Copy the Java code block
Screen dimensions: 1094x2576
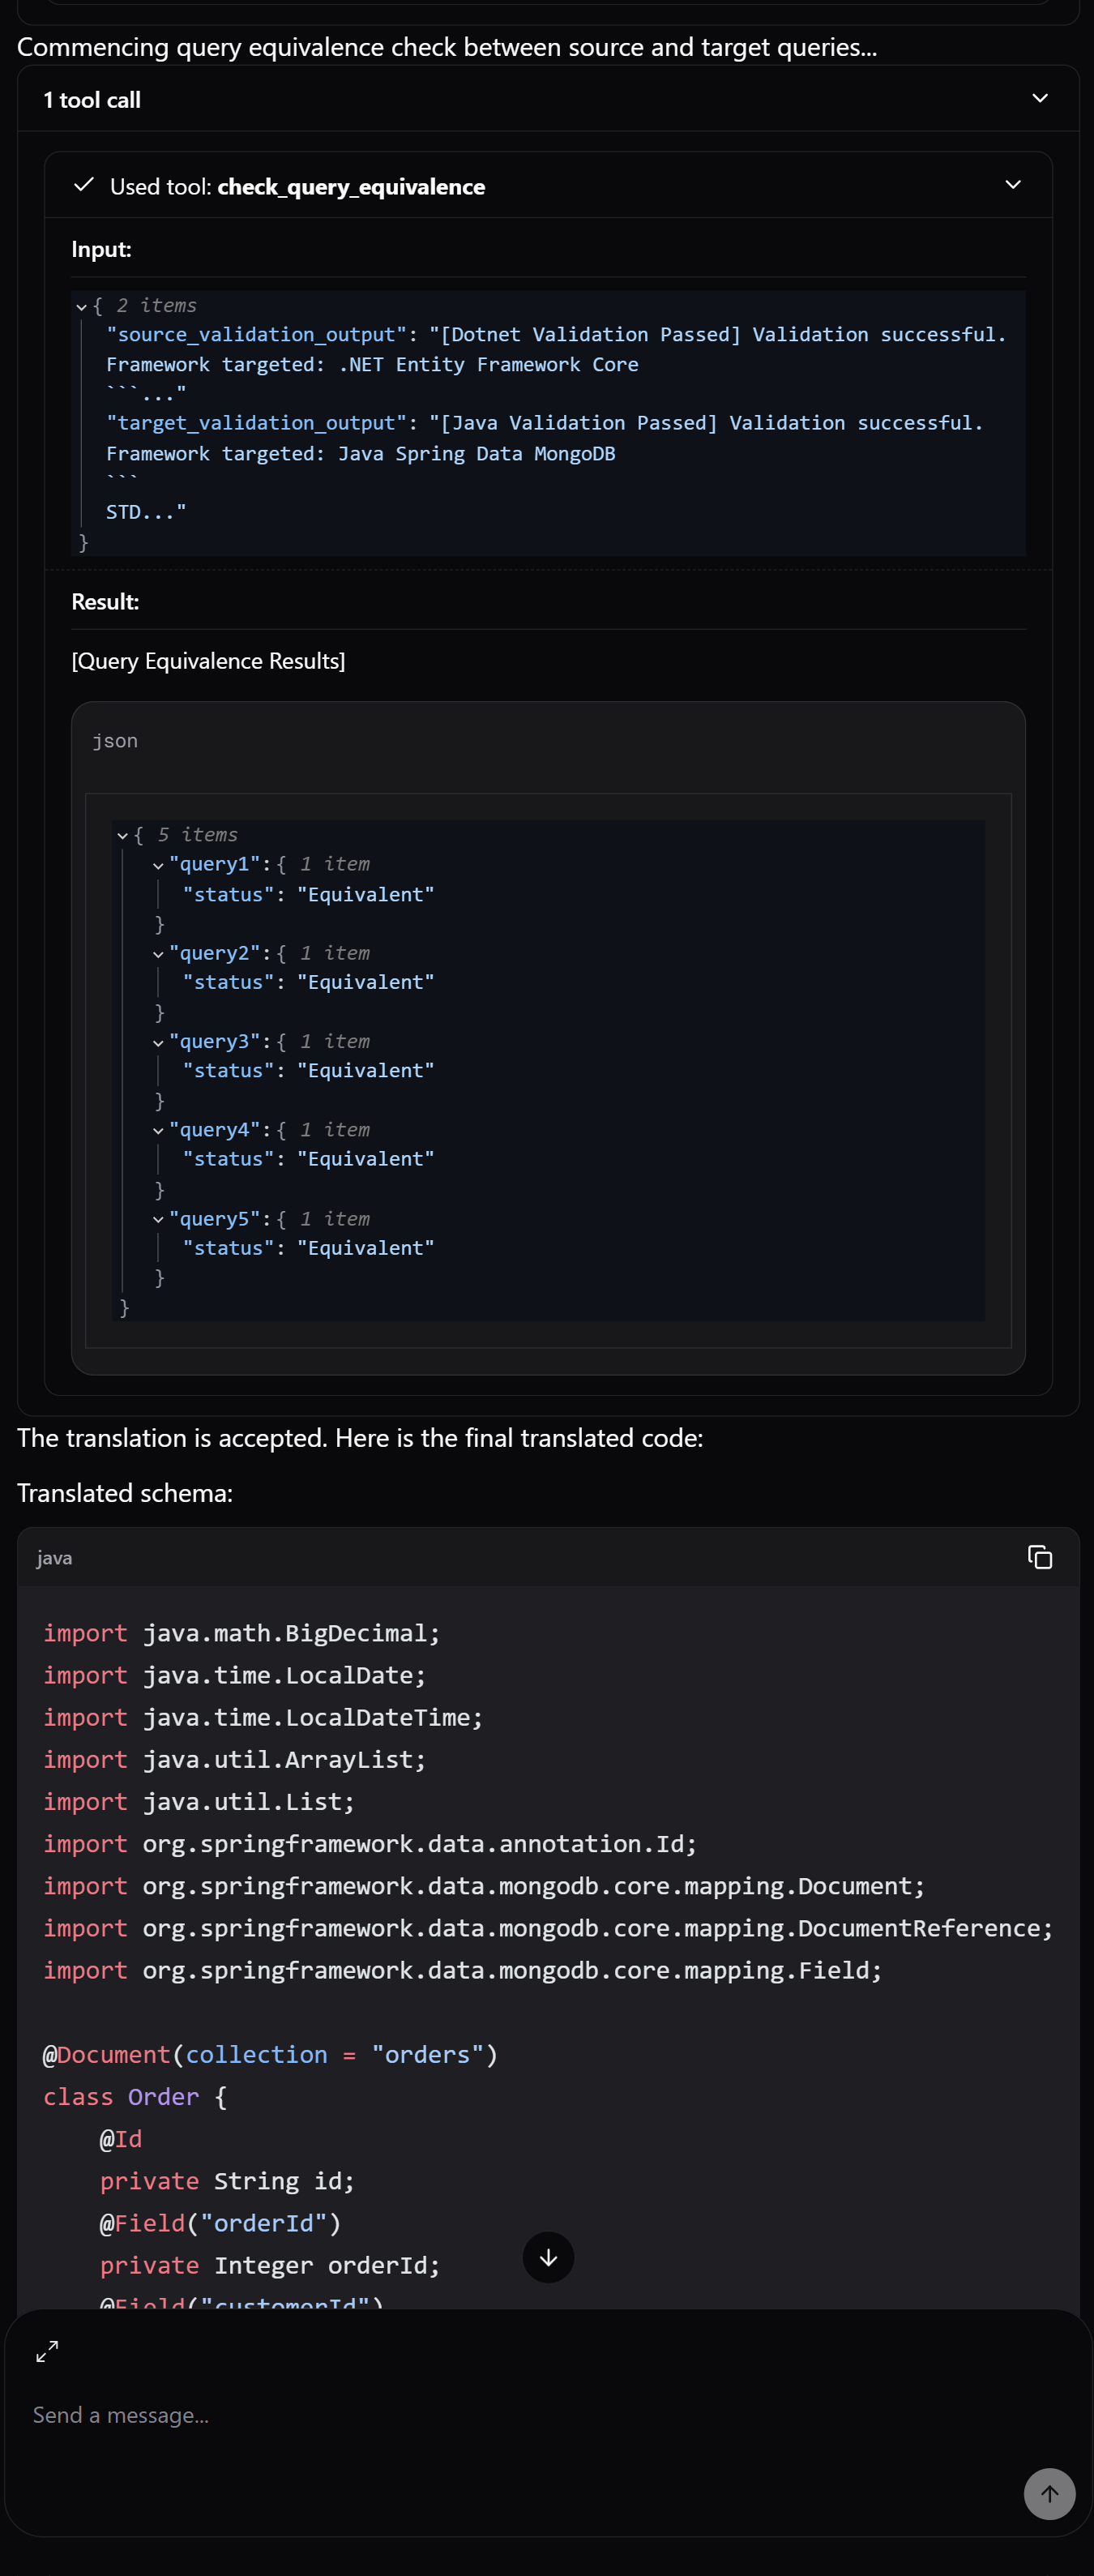coord(1039,1557)
